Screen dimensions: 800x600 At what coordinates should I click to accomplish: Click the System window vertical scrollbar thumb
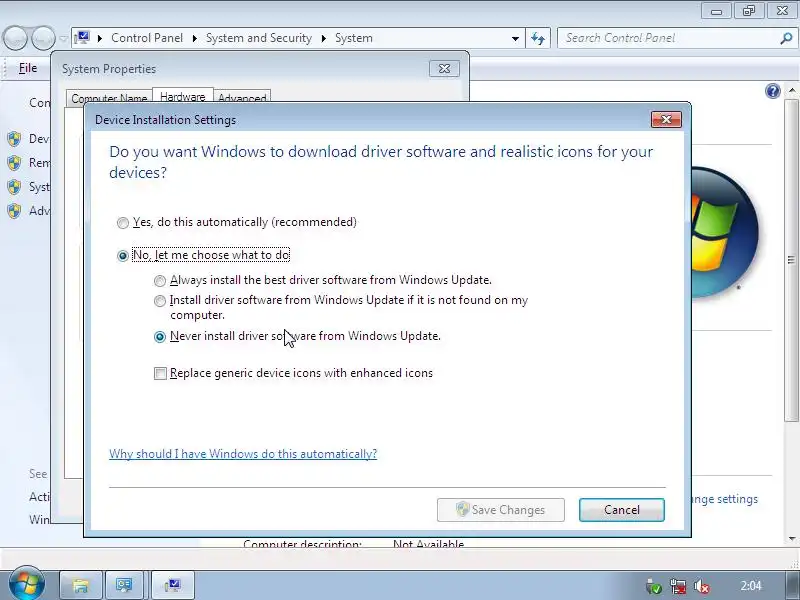792,260
